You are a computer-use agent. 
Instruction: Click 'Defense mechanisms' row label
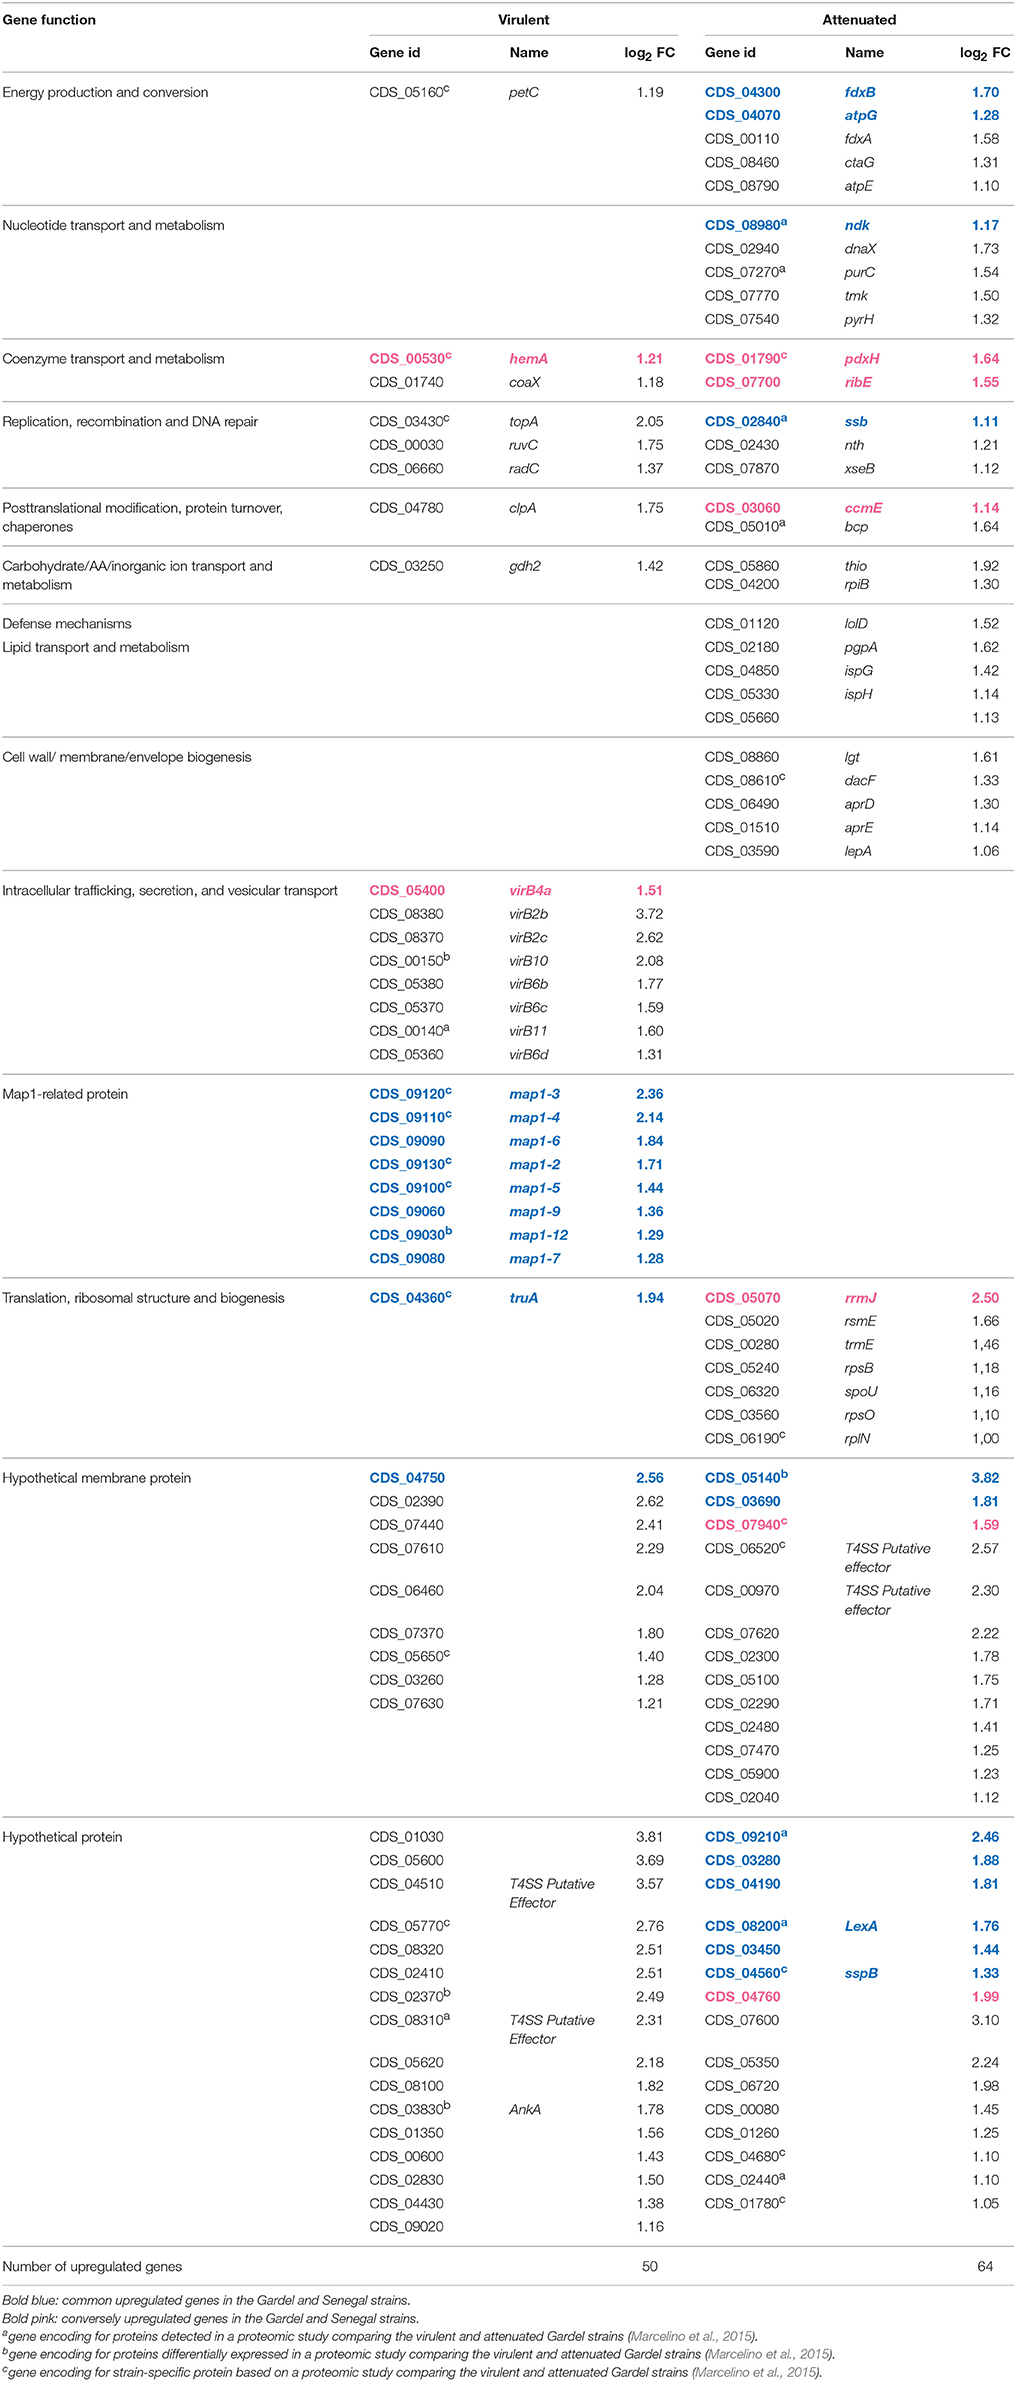click(x=67, y=623)
